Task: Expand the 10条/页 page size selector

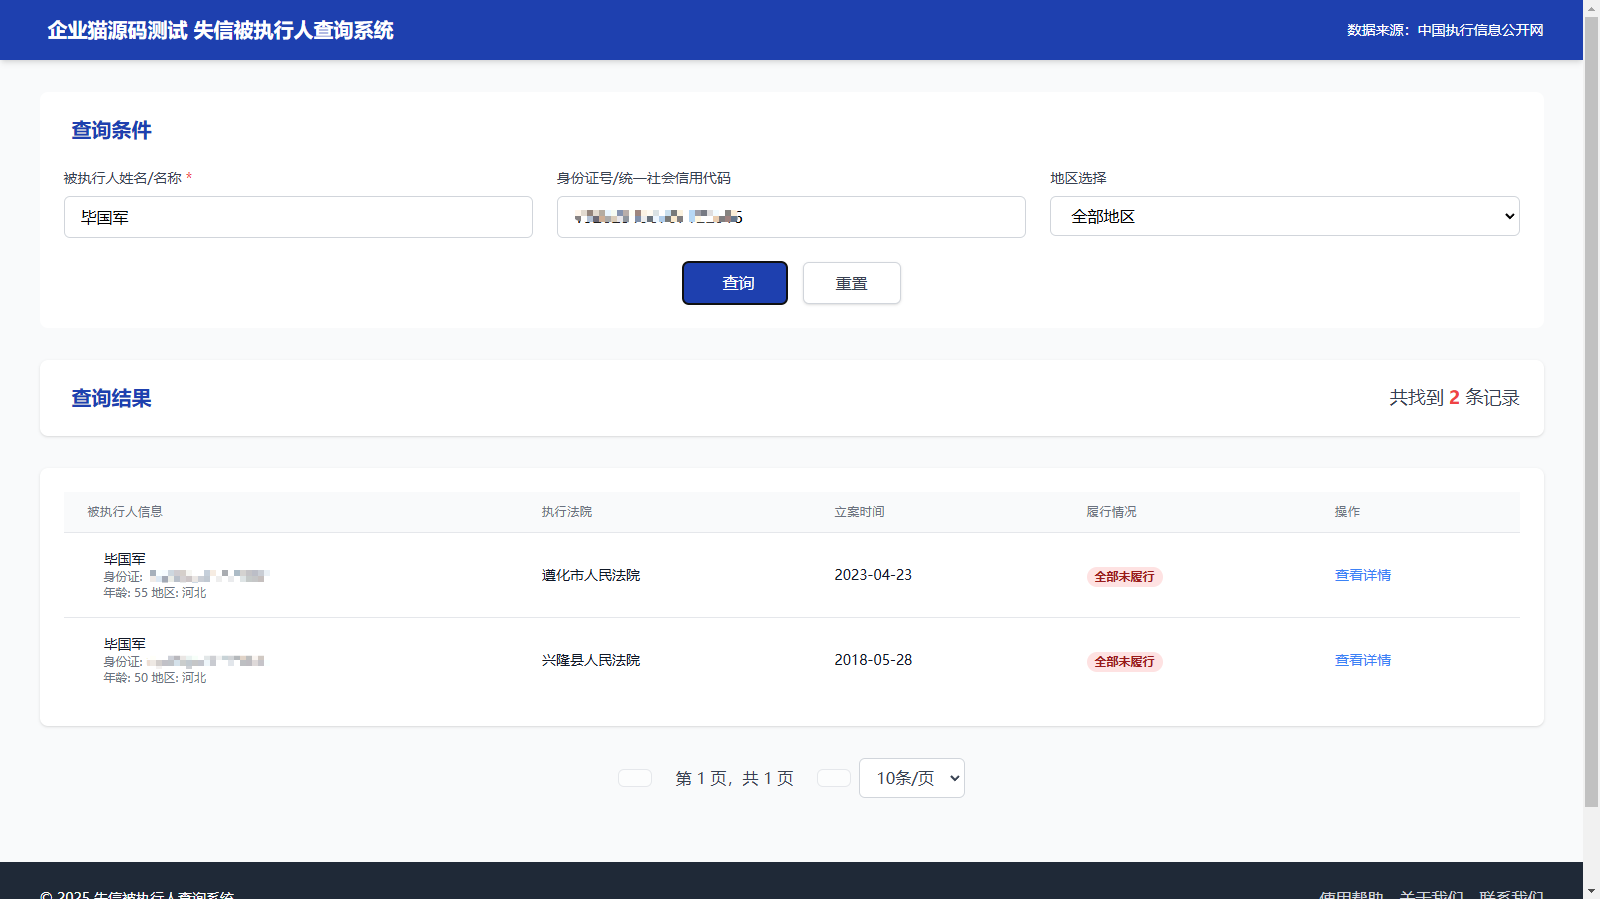Action: pyautogui.click(x=911, y=778)
